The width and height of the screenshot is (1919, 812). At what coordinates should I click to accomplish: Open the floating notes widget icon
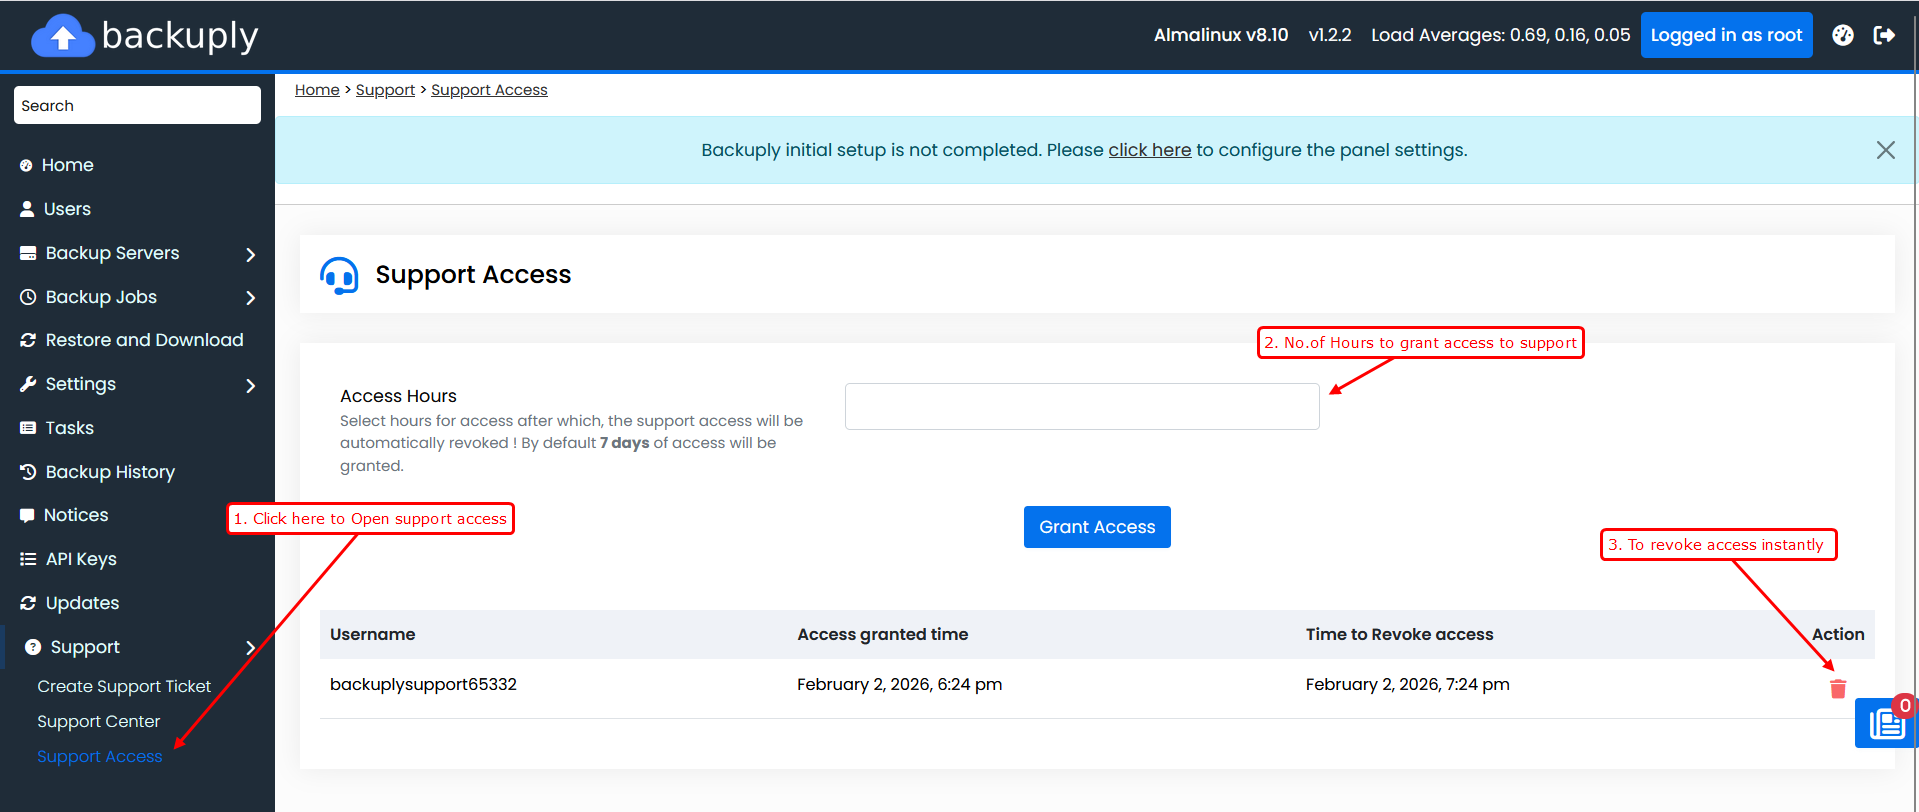[1886, 723]
